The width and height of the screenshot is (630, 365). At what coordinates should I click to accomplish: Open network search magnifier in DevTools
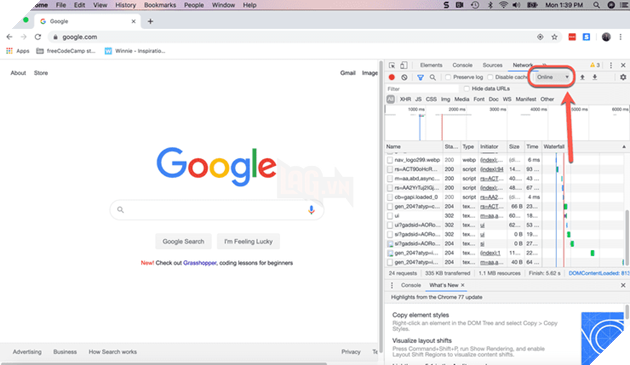click(433, 77)
